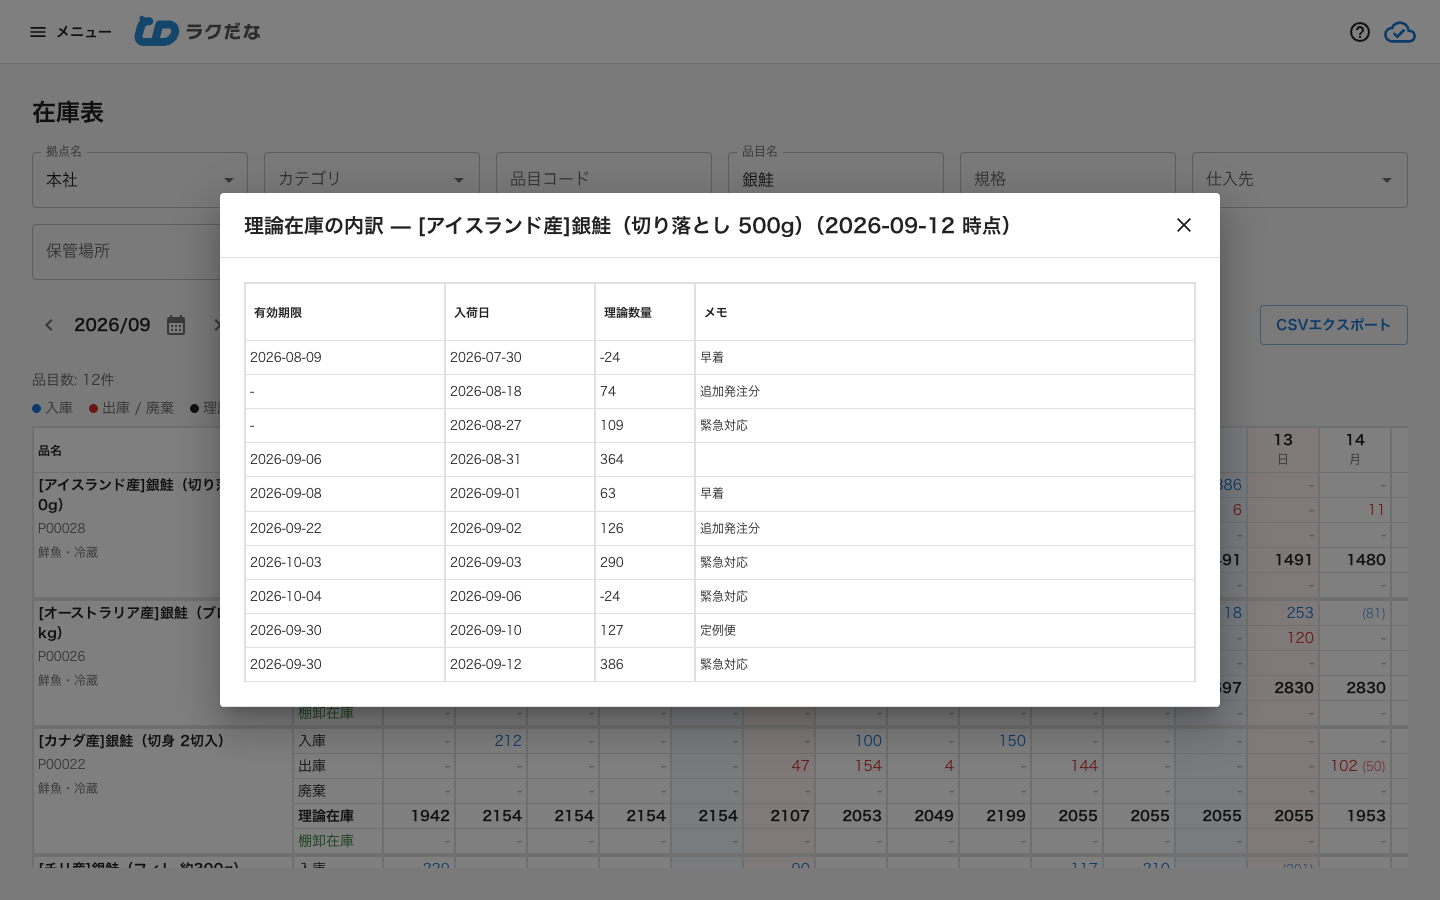
Task: Close the 理論在庫の内訳 dialog
Action: point(1184,225)
